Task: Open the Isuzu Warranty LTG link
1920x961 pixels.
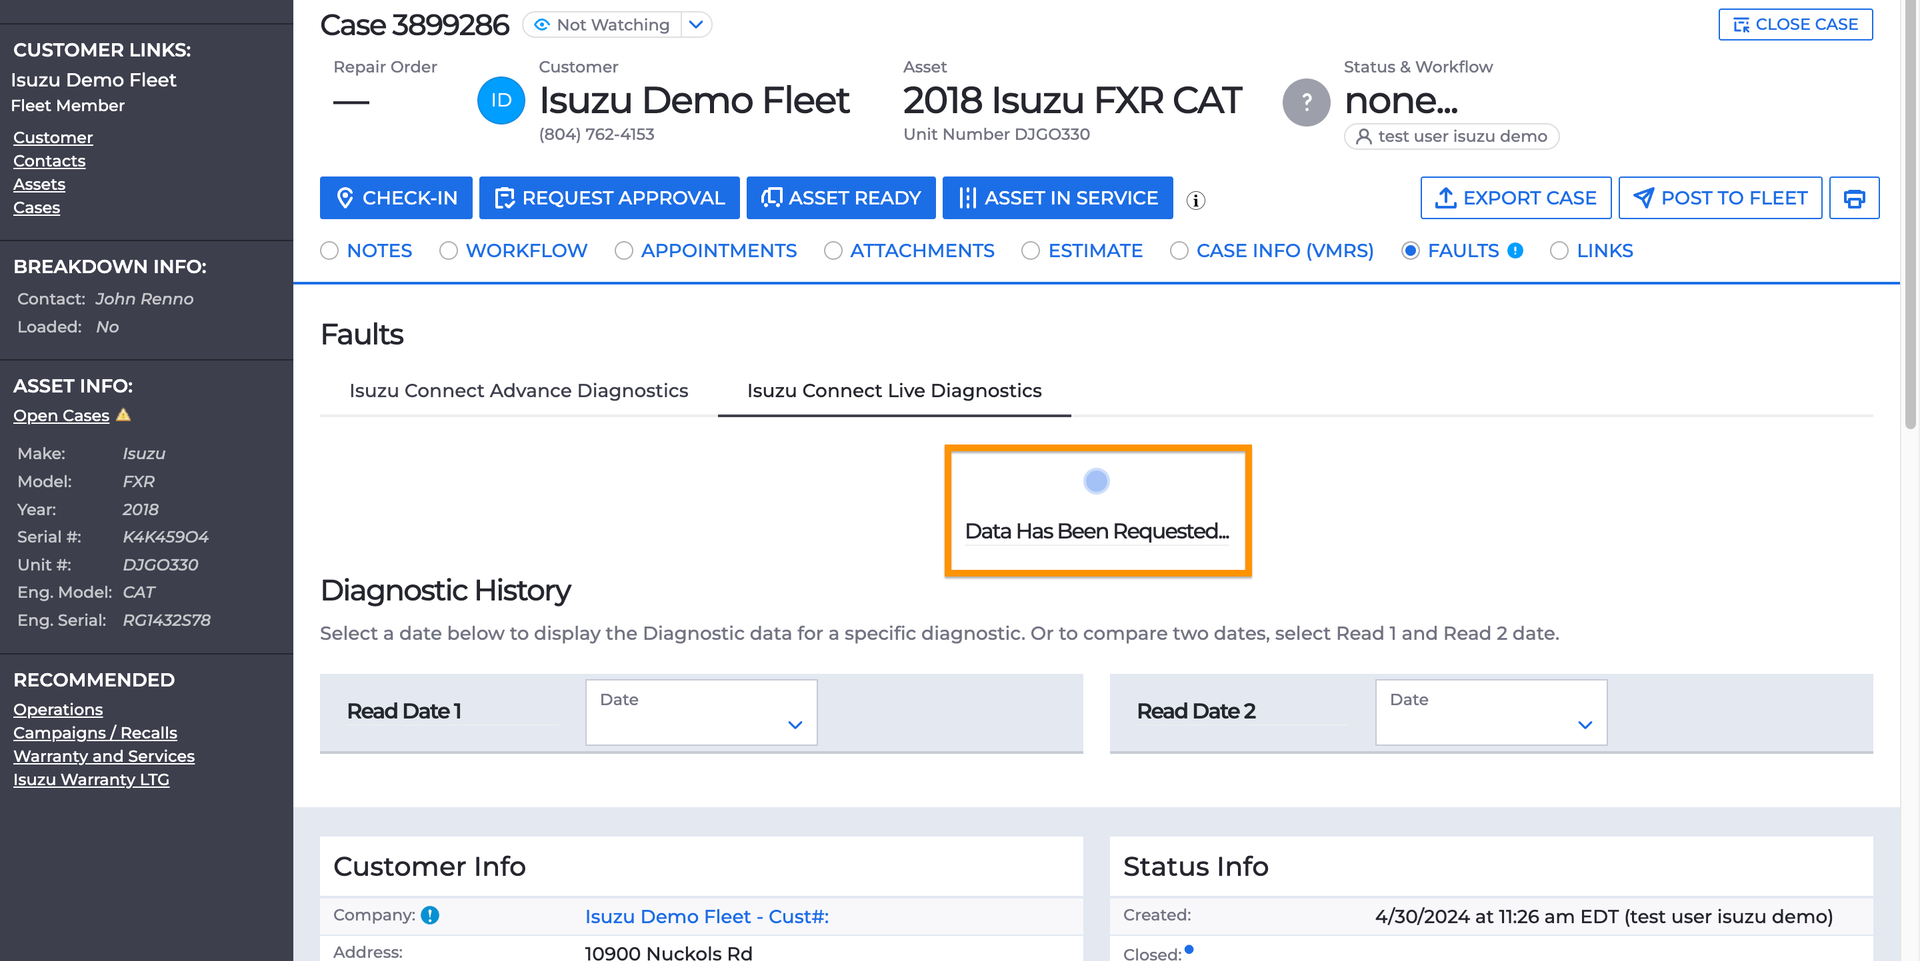Action: 91,779
